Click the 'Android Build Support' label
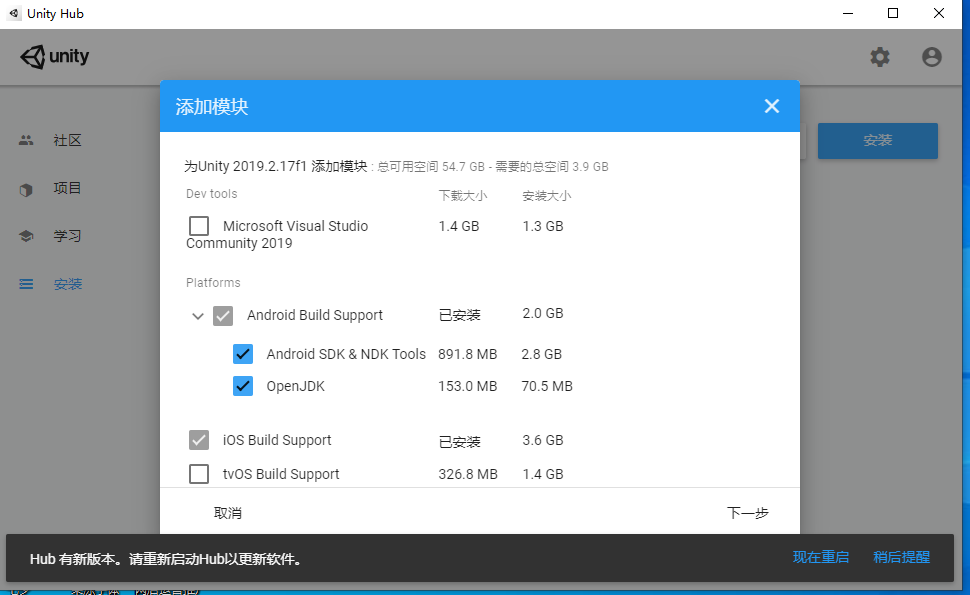 tap(315, 315)
